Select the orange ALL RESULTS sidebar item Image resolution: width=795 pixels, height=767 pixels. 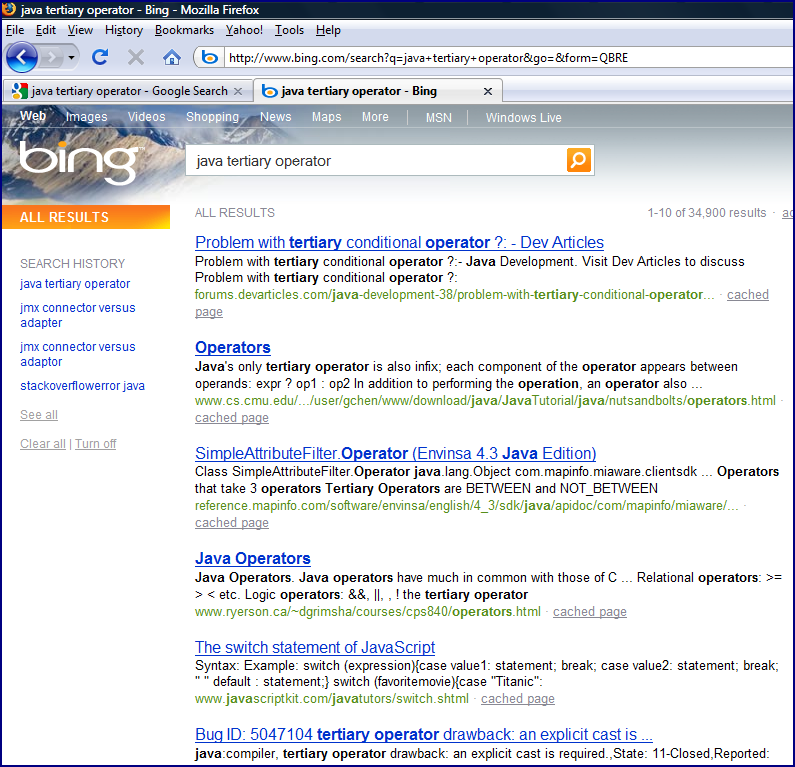[x=86, y=217]
